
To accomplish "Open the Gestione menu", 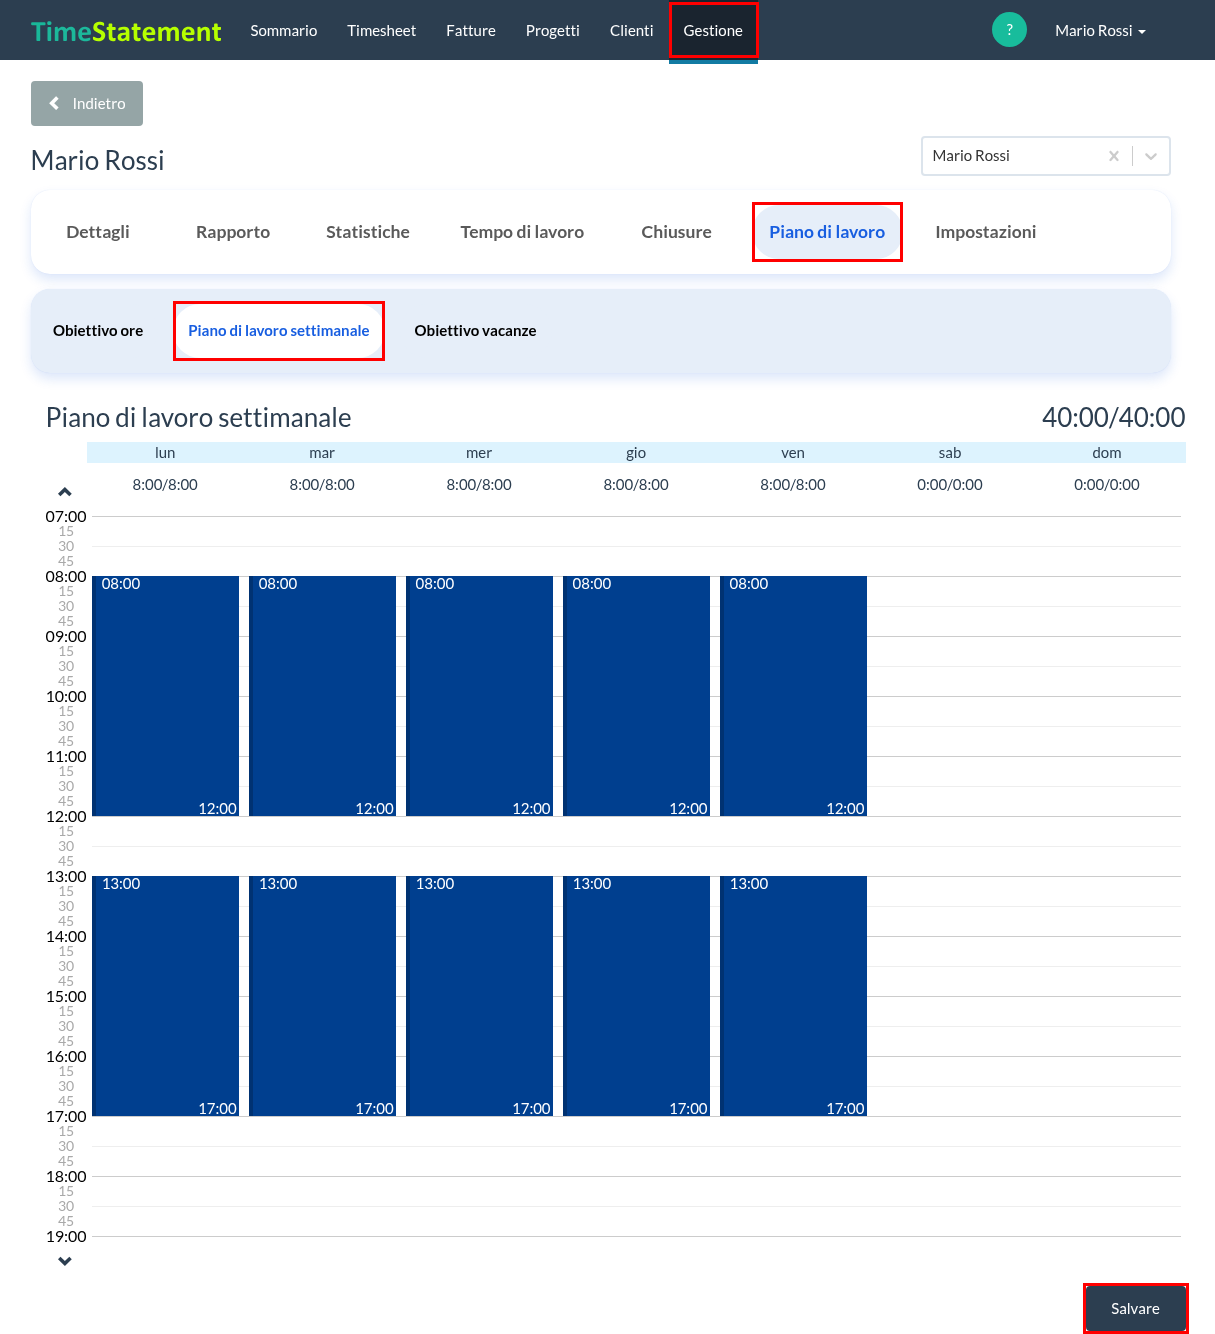I will 713,31.
